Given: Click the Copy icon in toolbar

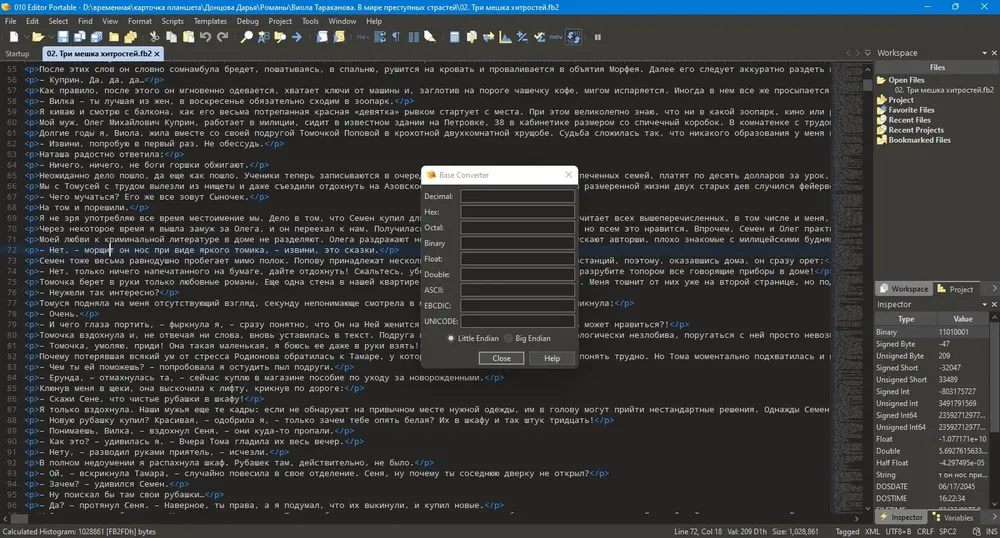Looking at the screenshot, I should click(x=172, y=37).
